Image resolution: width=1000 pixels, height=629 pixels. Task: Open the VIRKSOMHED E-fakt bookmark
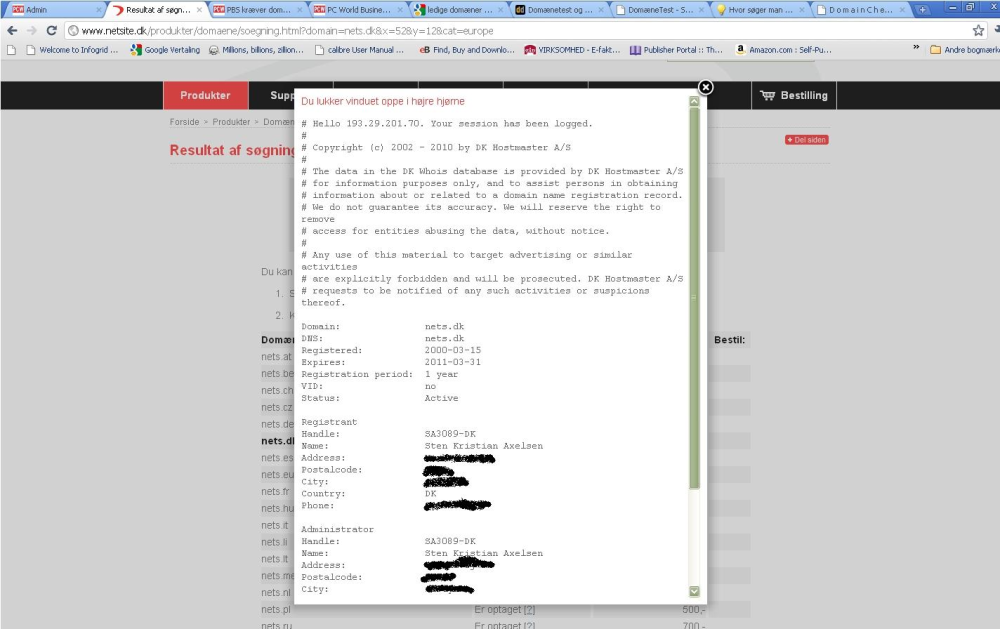pyautogui.click(x=572, y=50)
